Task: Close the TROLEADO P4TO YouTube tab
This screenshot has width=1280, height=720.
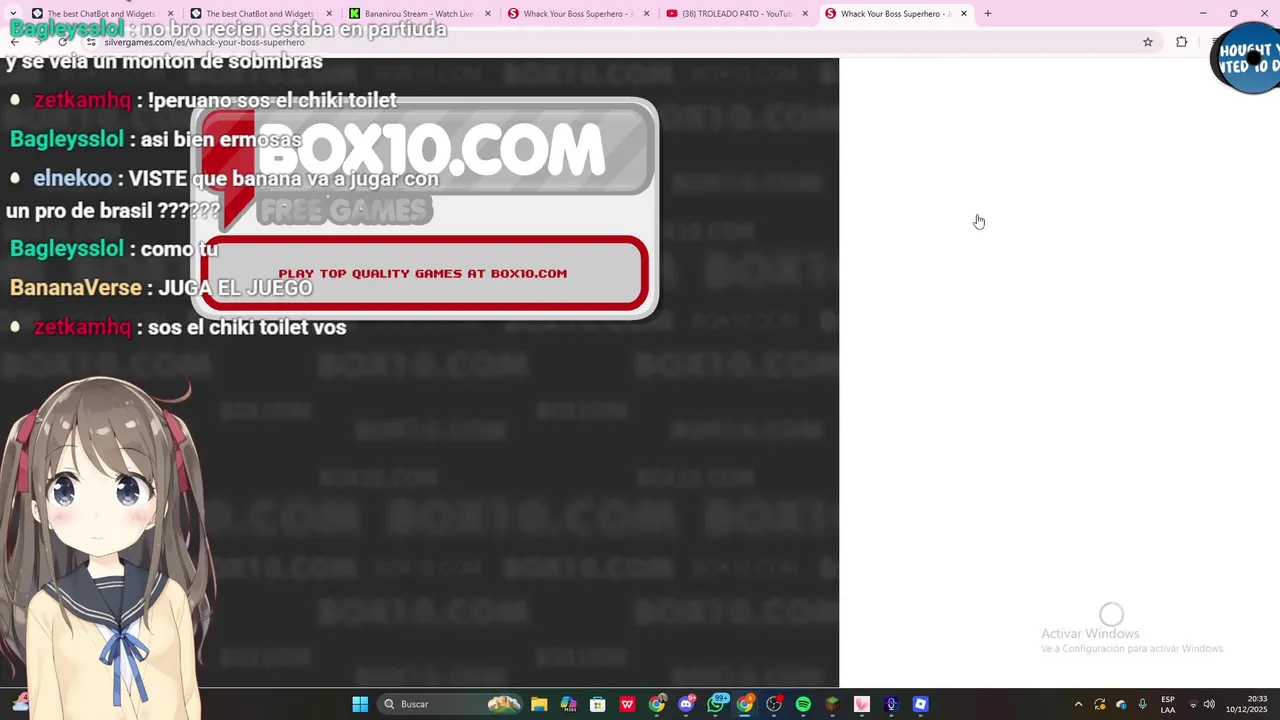Action: (x=805, y=14)
